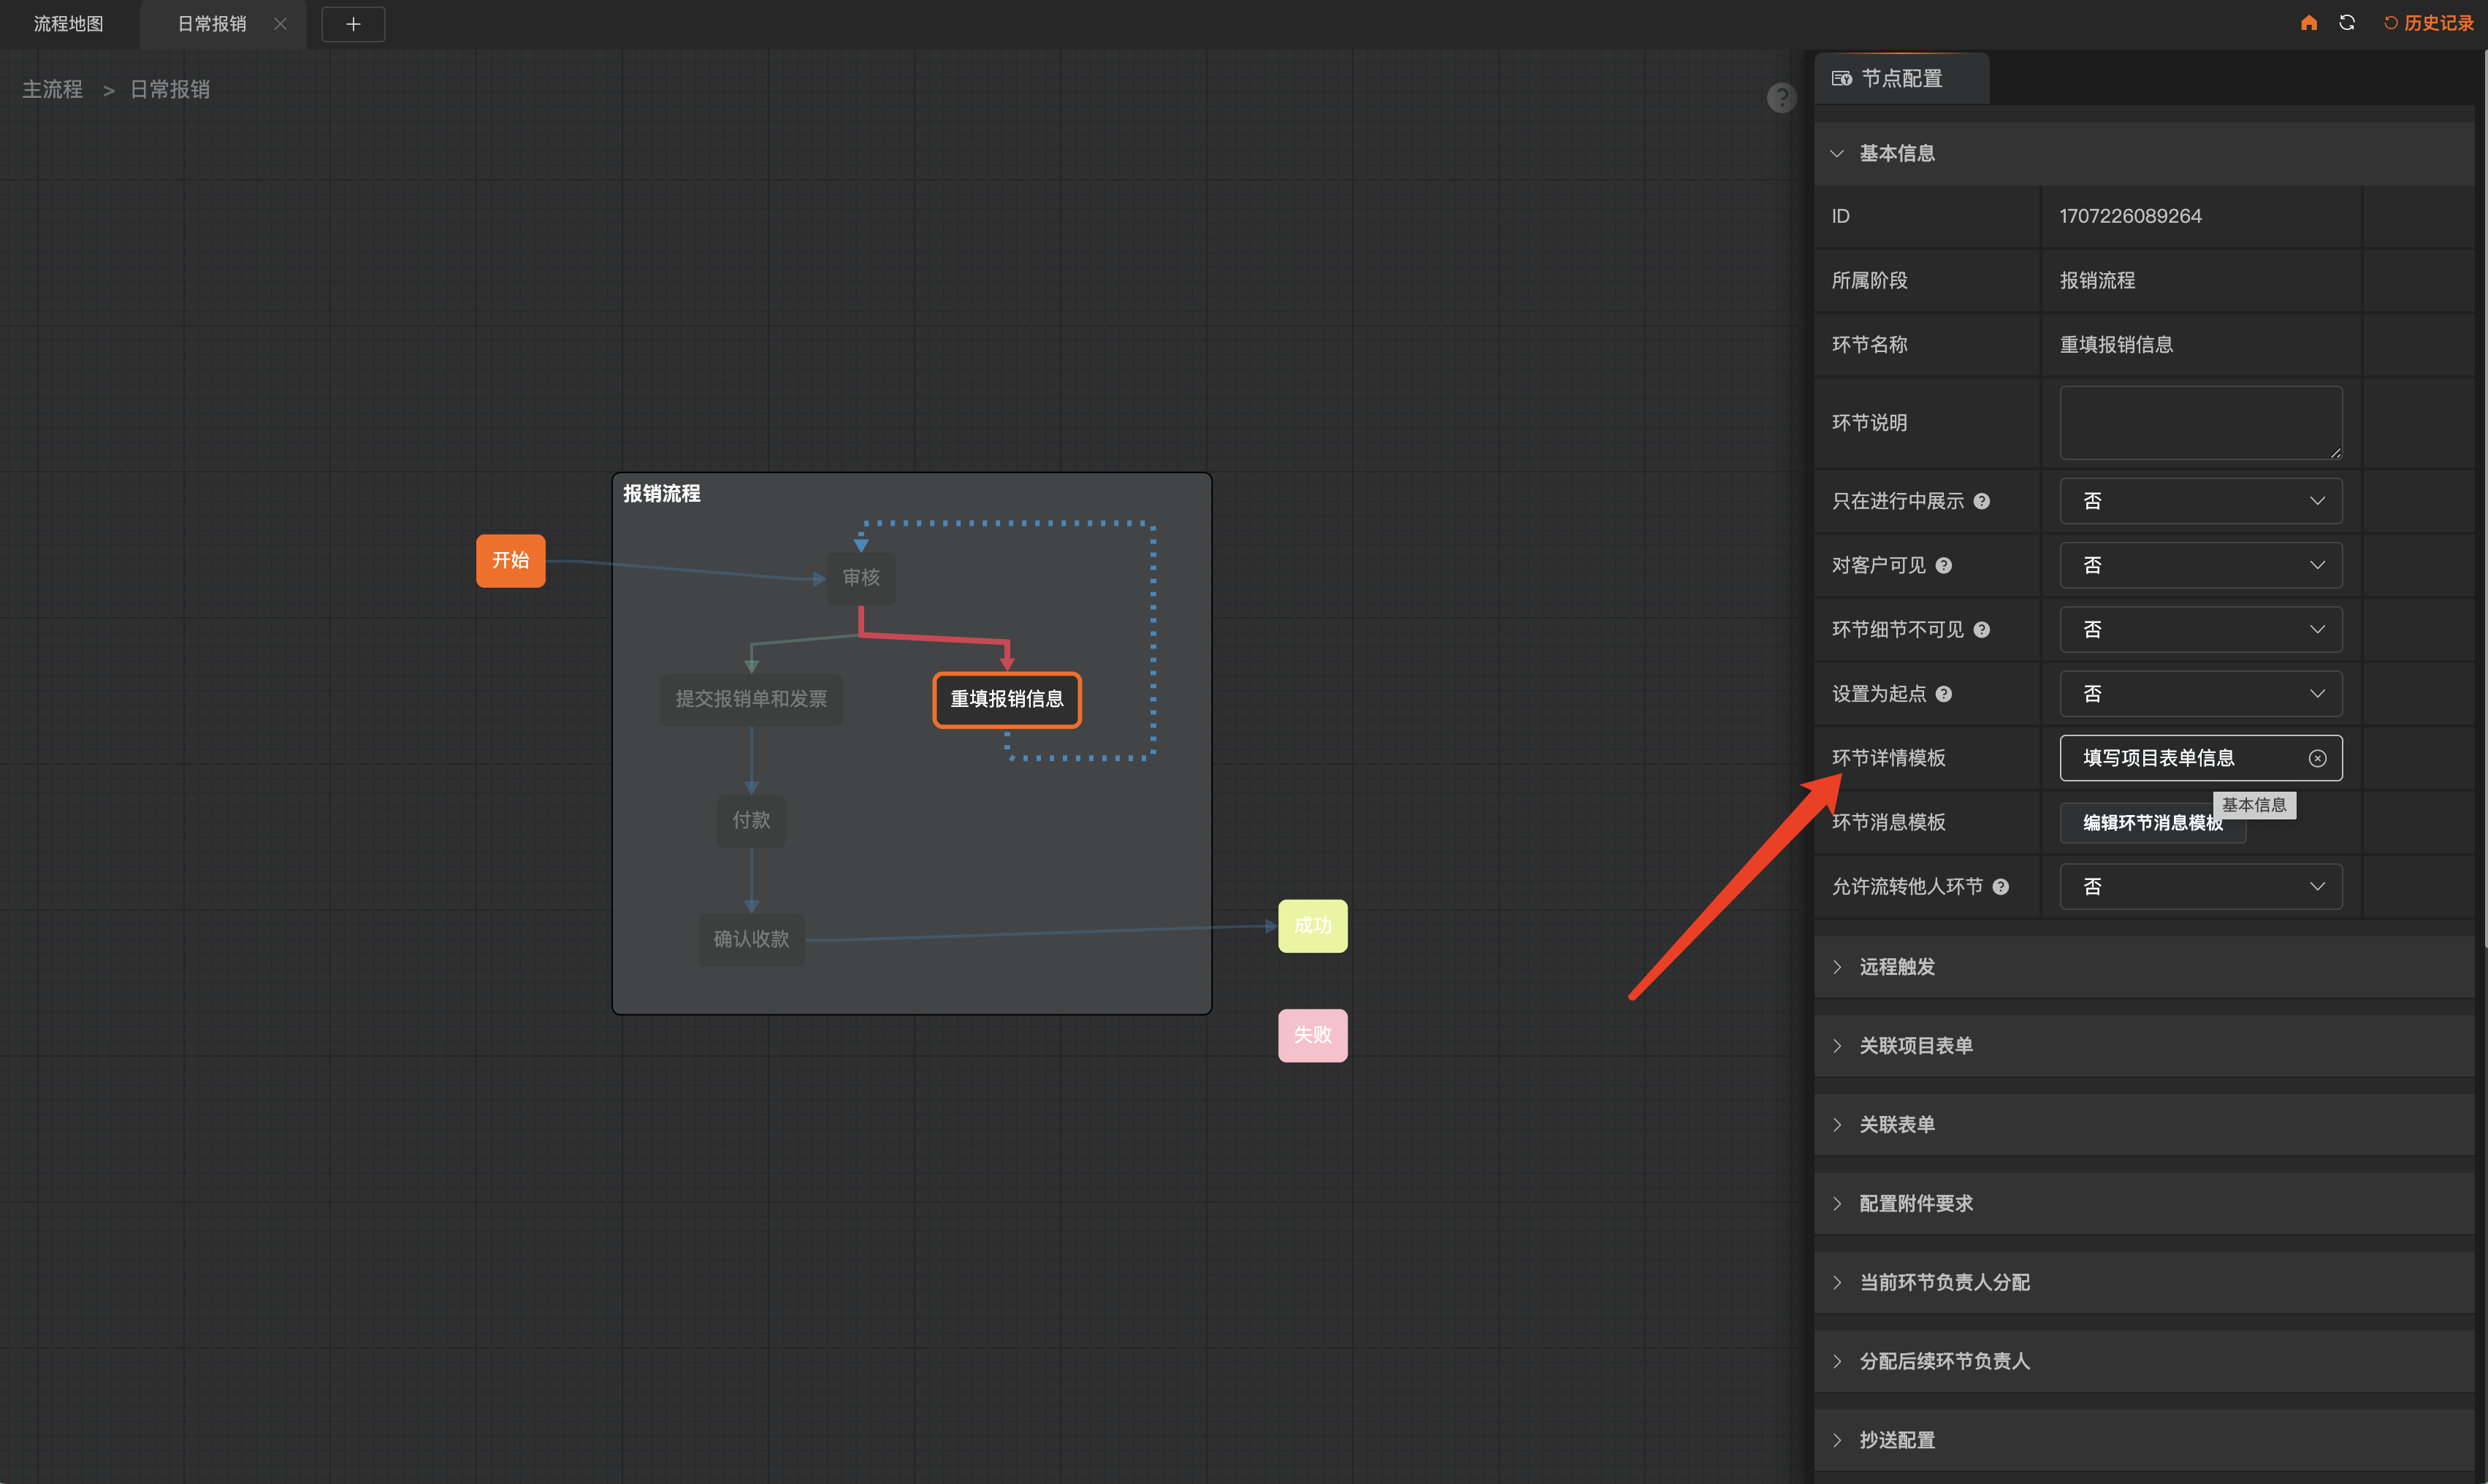
Task: Focus the 环节说明 text area
Action: 2200,422
